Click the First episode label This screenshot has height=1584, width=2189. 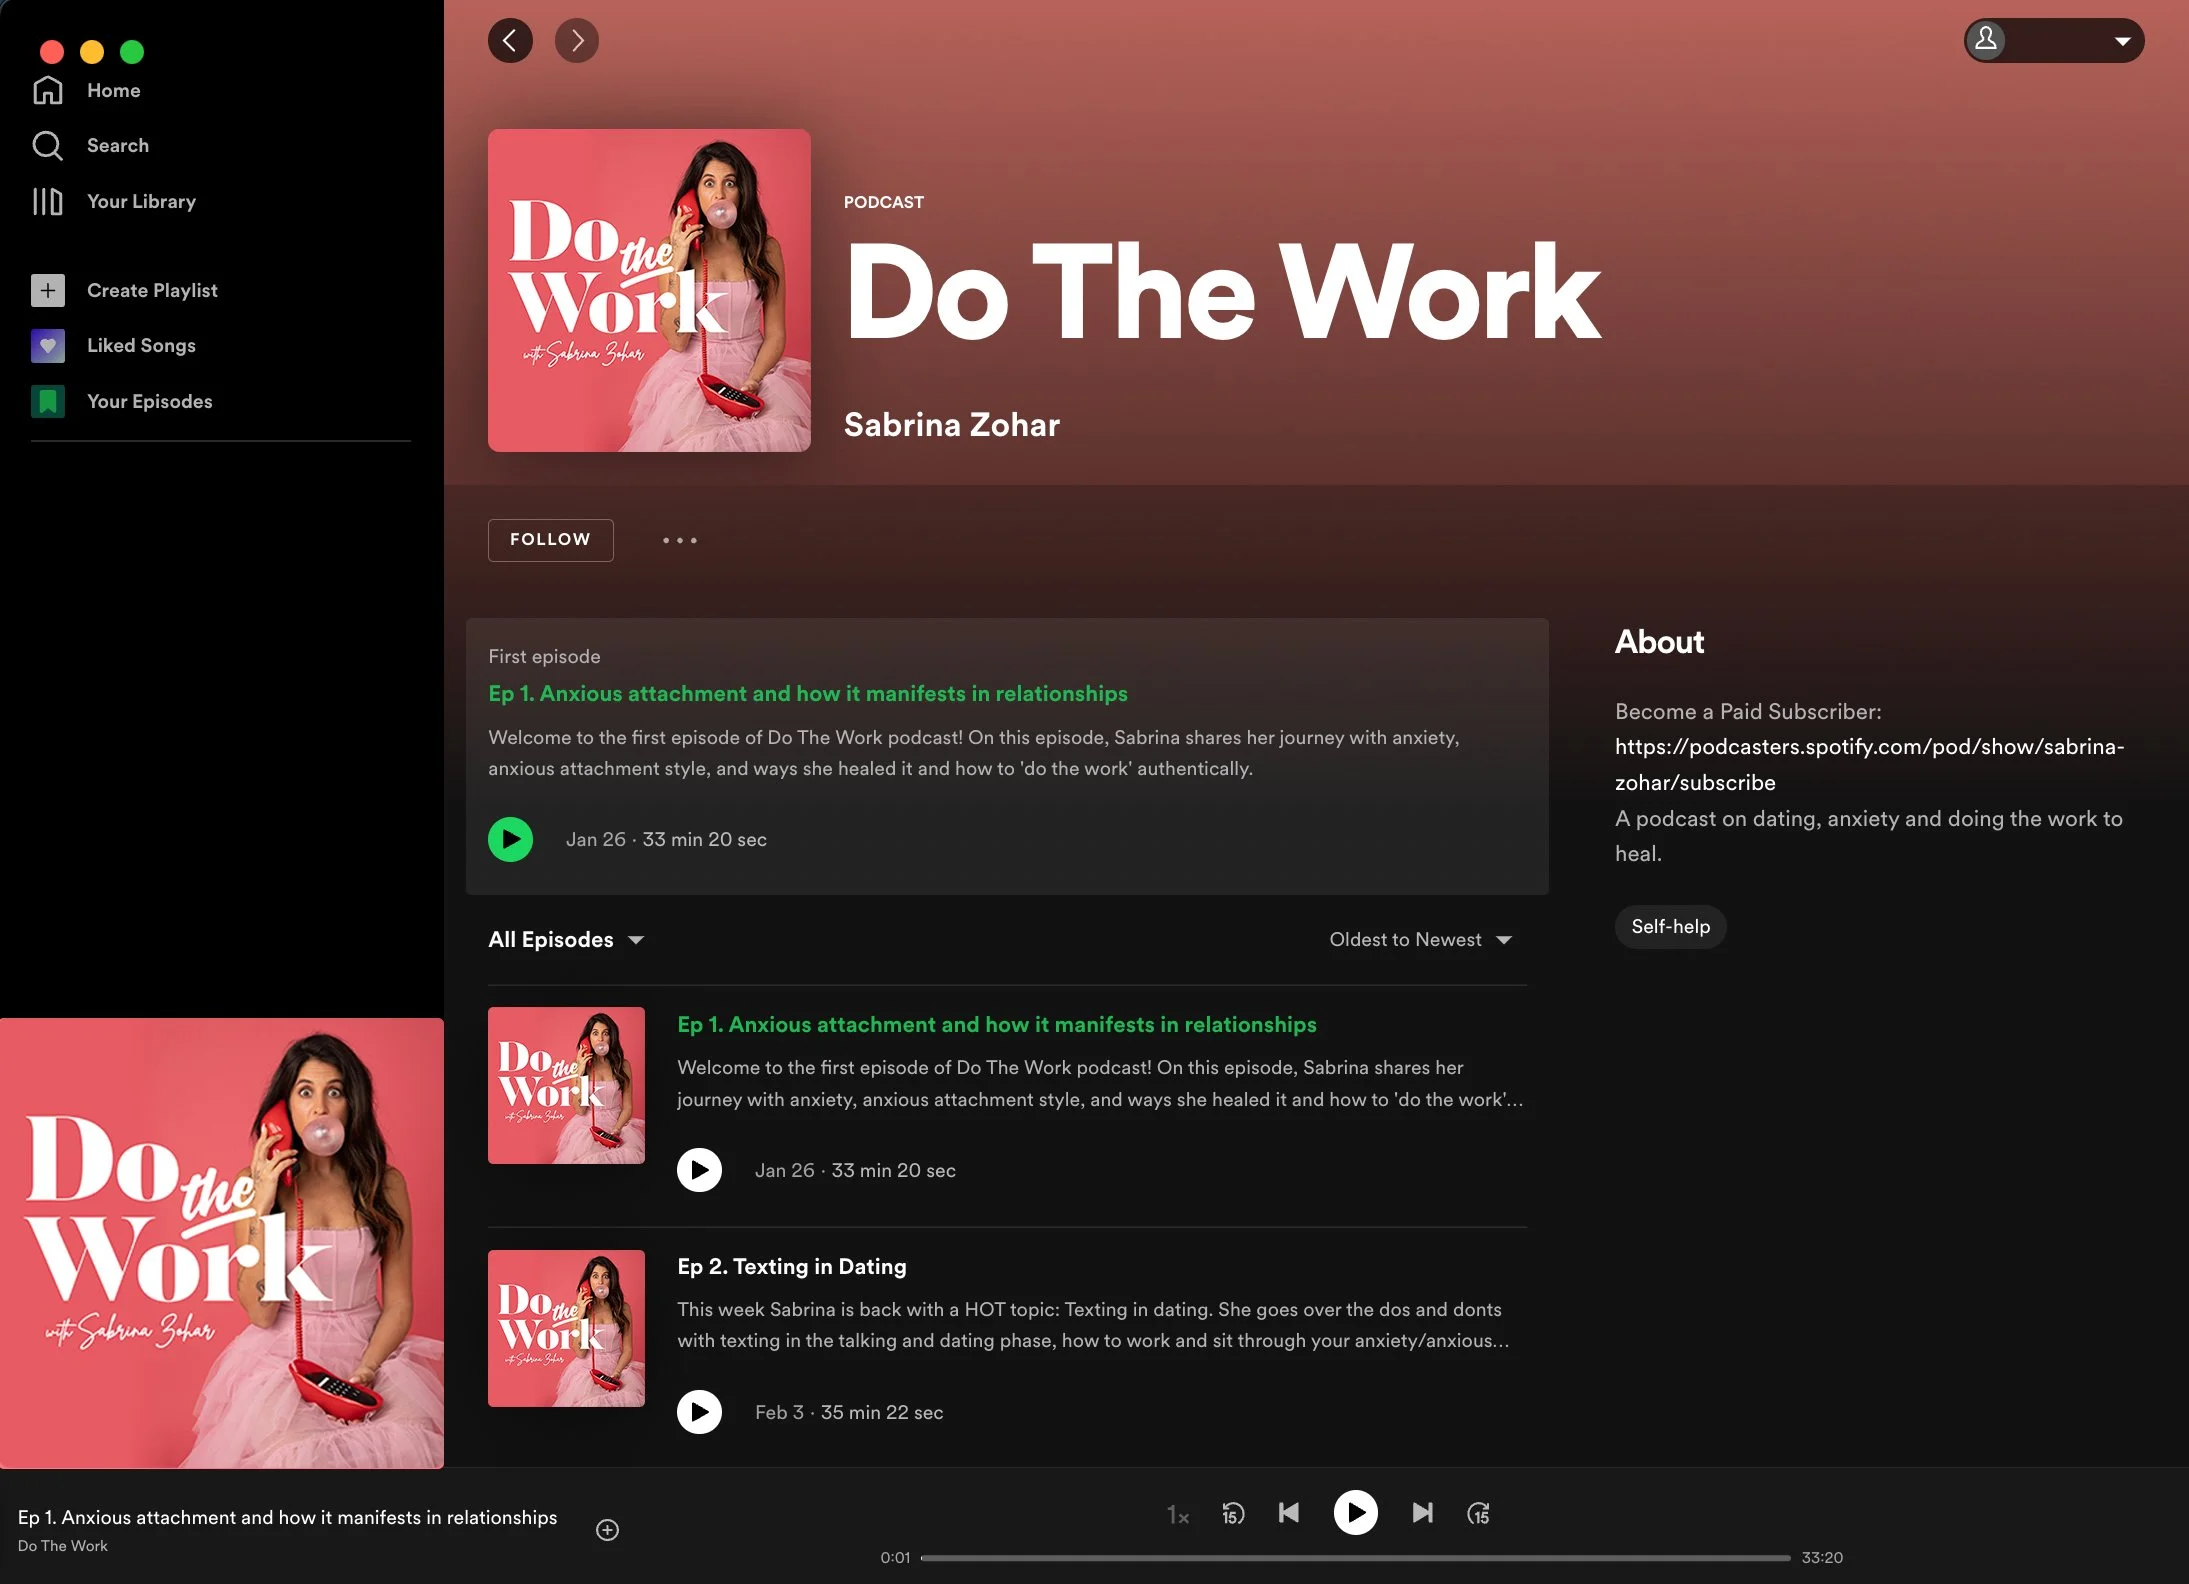(544, 656)
